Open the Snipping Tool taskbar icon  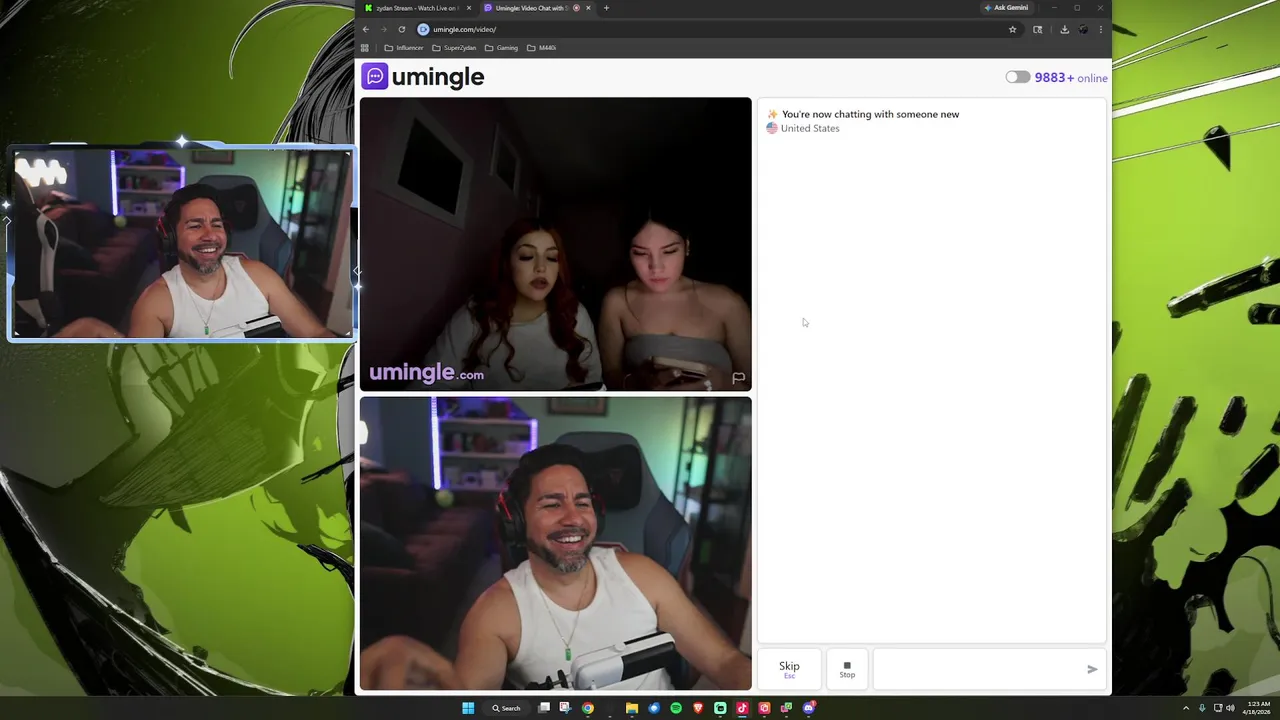point(565,708)
